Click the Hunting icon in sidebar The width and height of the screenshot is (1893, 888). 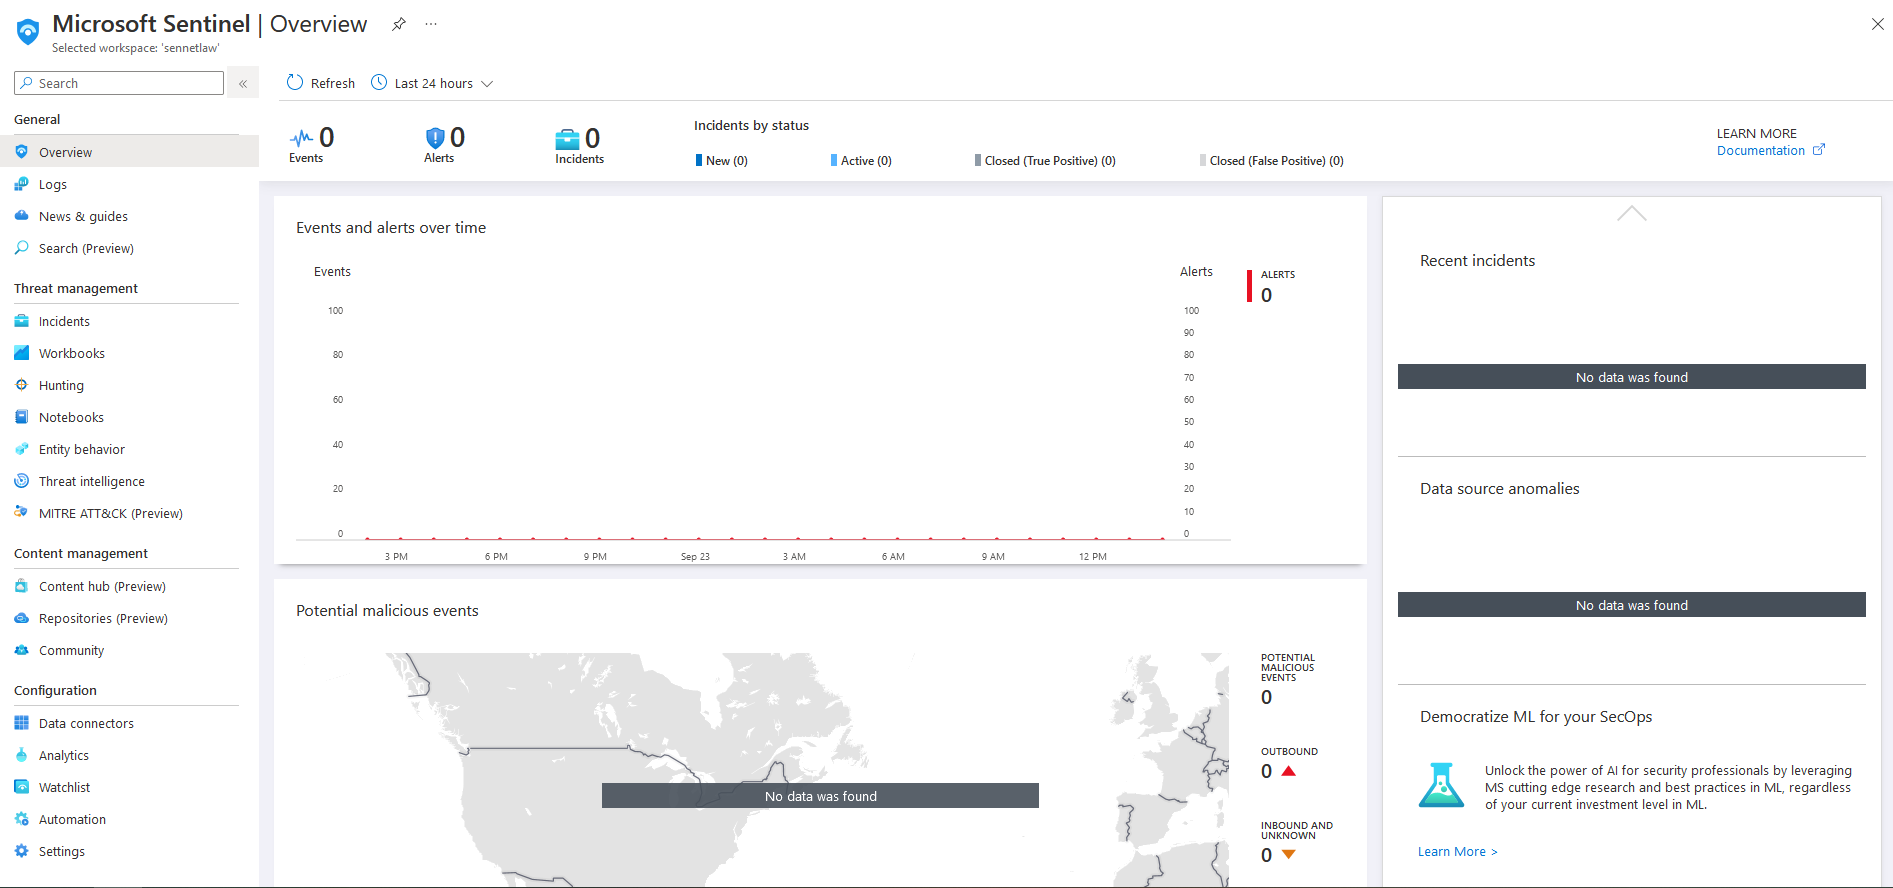[x=22, y=385]
